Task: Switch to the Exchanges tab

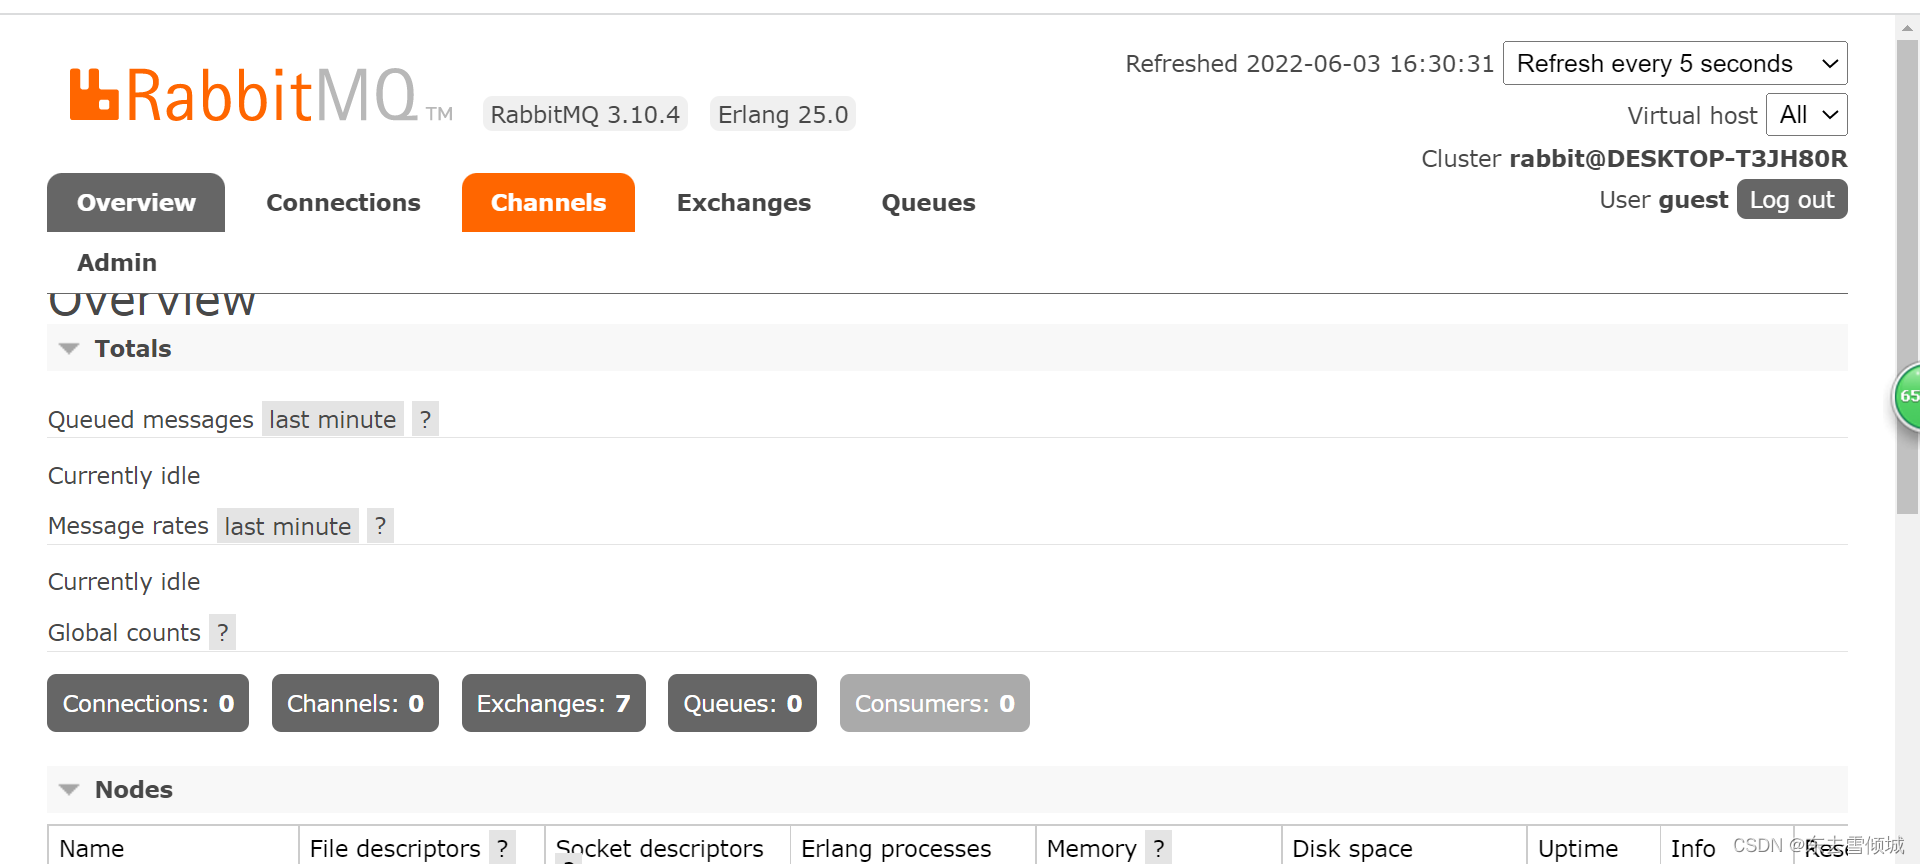Action: coord(744,202)
